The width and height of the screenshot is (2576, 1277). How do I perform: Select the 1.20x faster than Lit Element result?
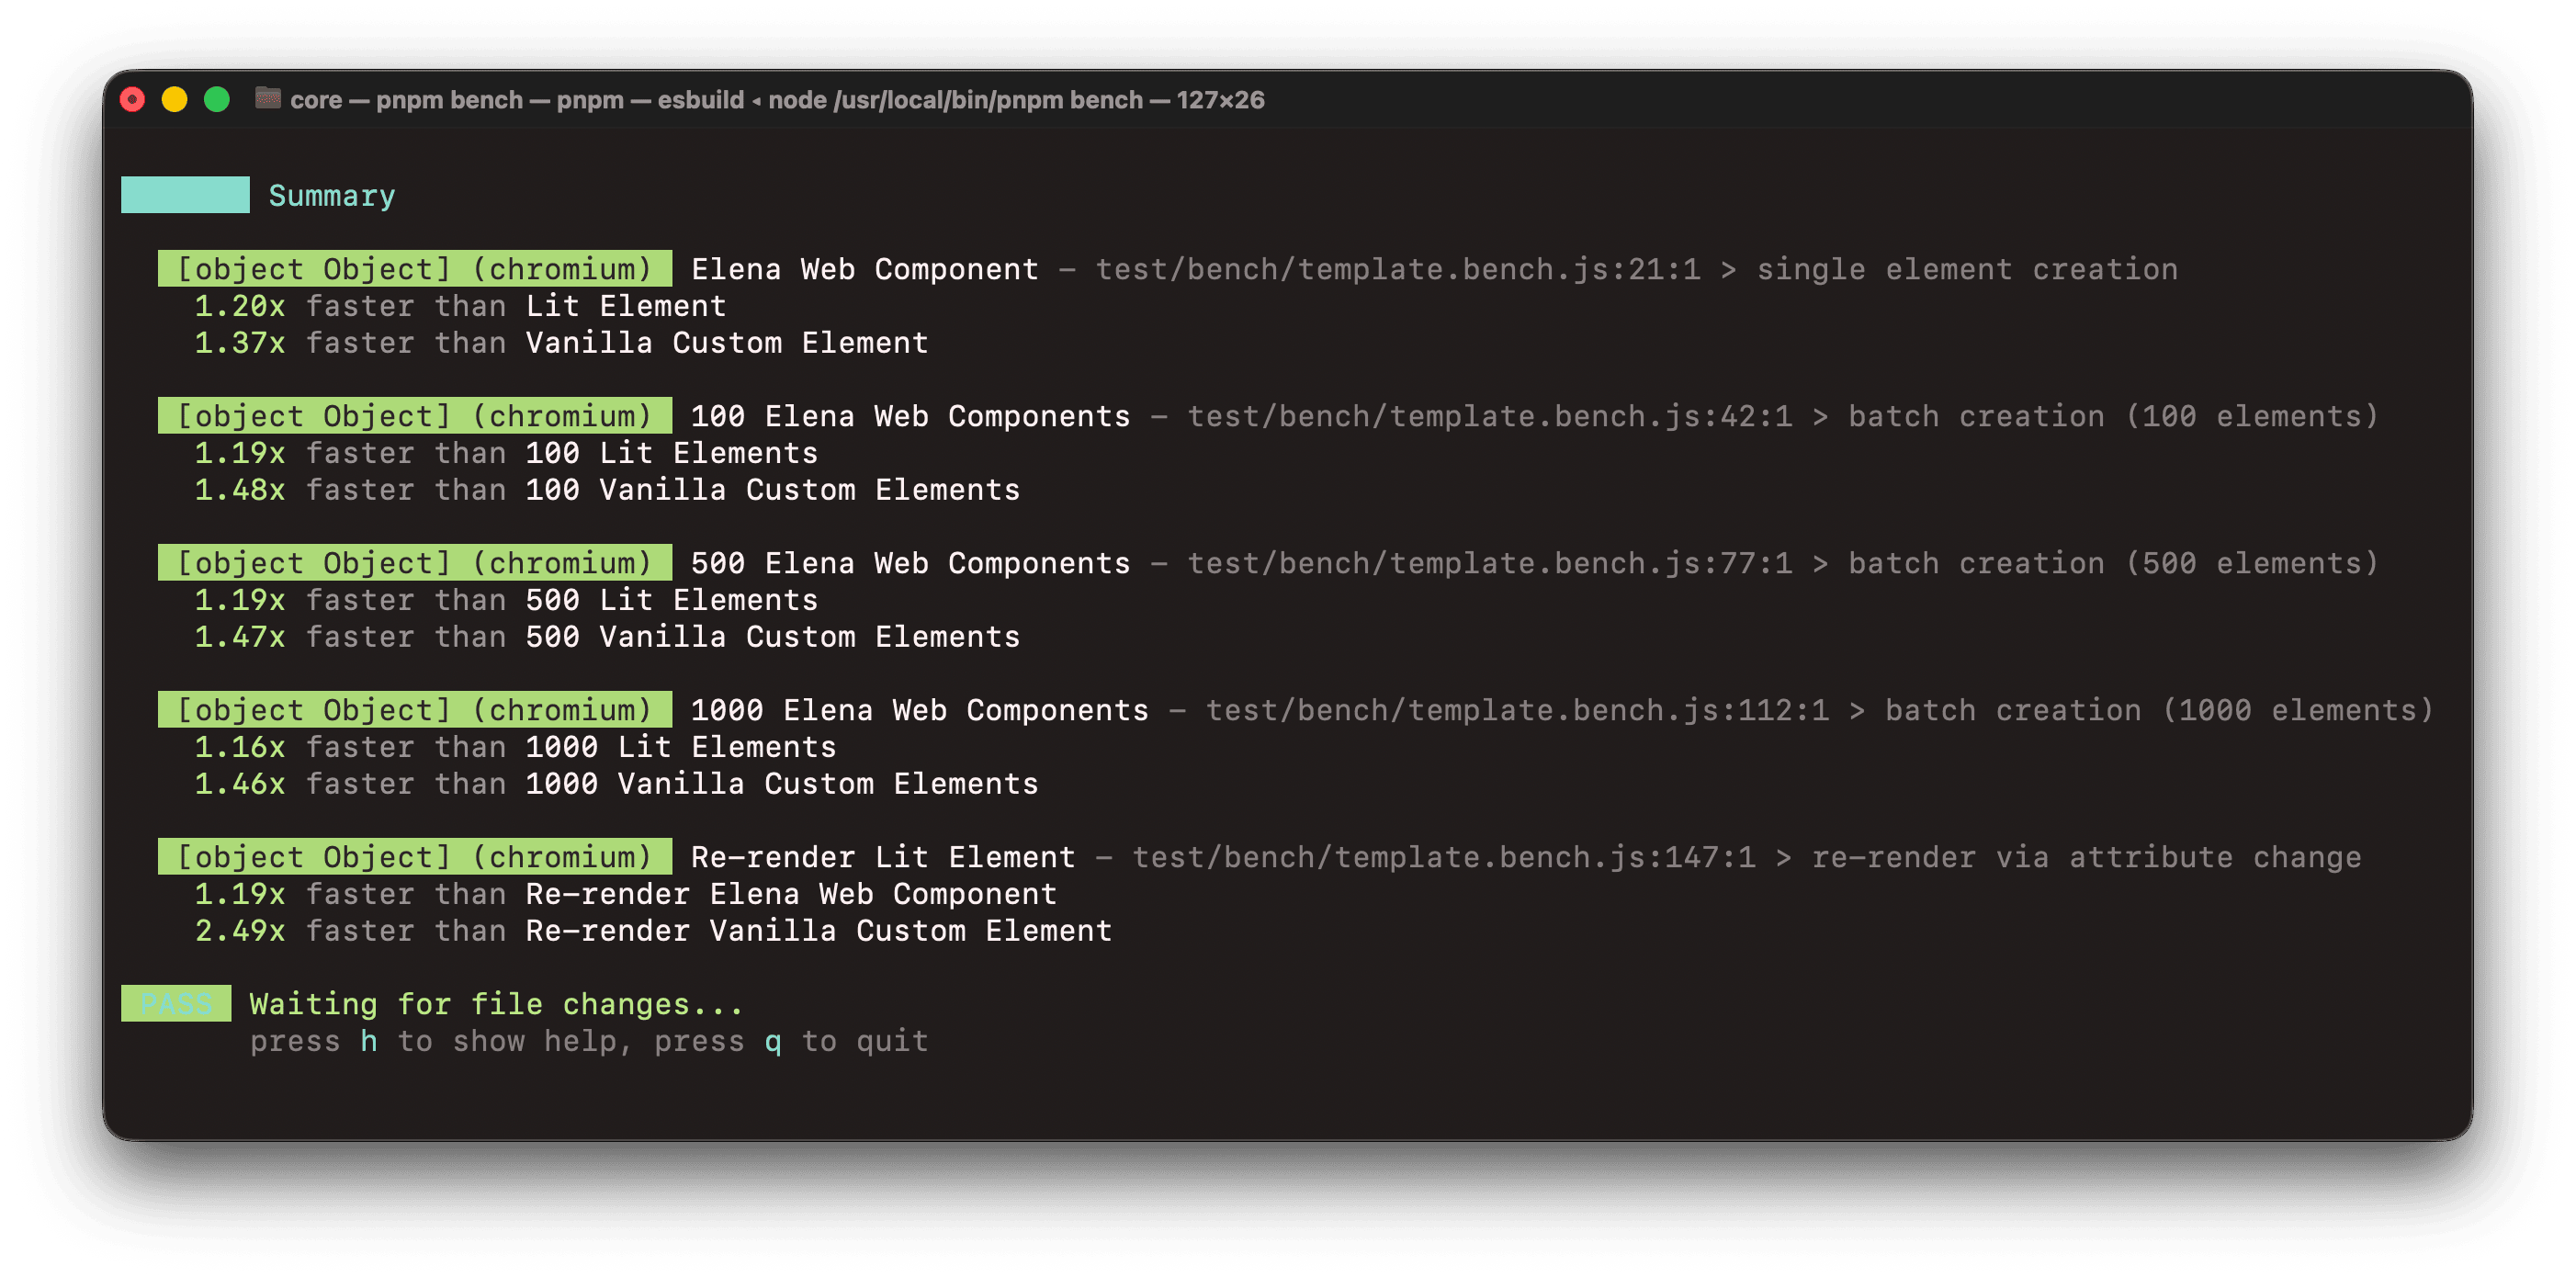[460, 305]
